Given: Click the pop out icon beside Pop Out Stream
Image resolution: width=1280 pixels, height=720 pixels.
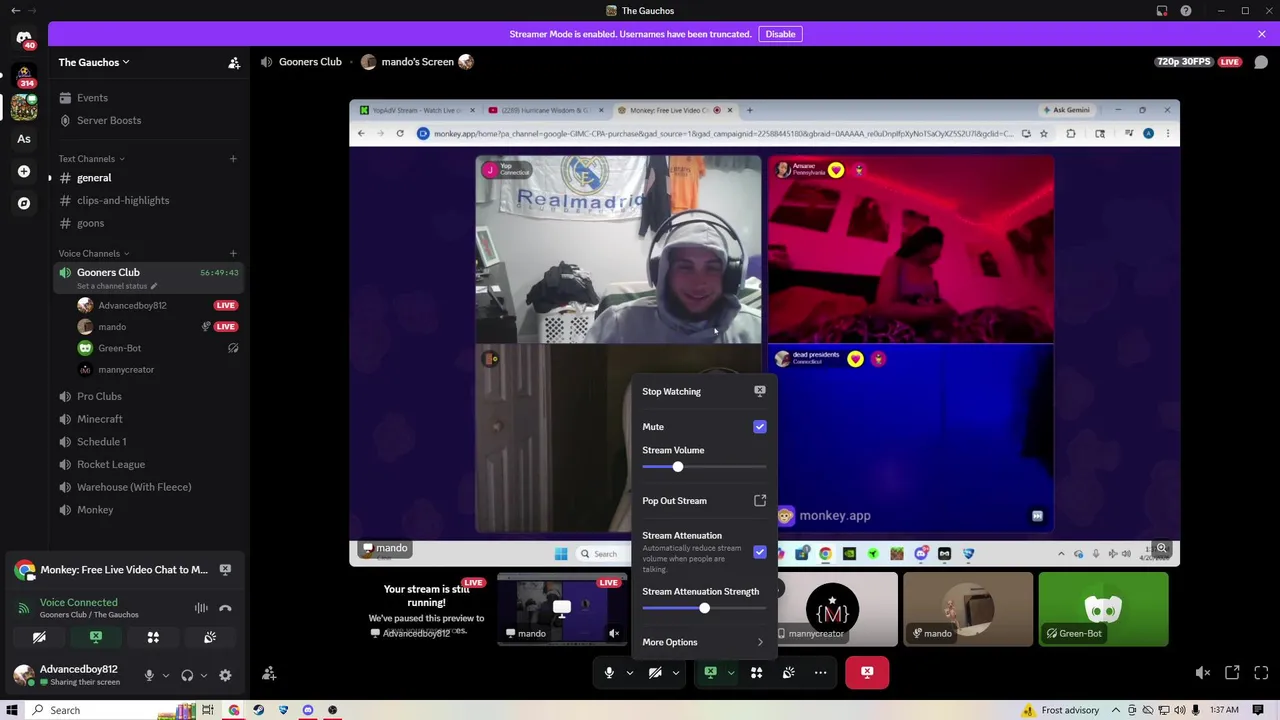Looking at the screenshot, I should pyautogui.click(x=760, y=500).
